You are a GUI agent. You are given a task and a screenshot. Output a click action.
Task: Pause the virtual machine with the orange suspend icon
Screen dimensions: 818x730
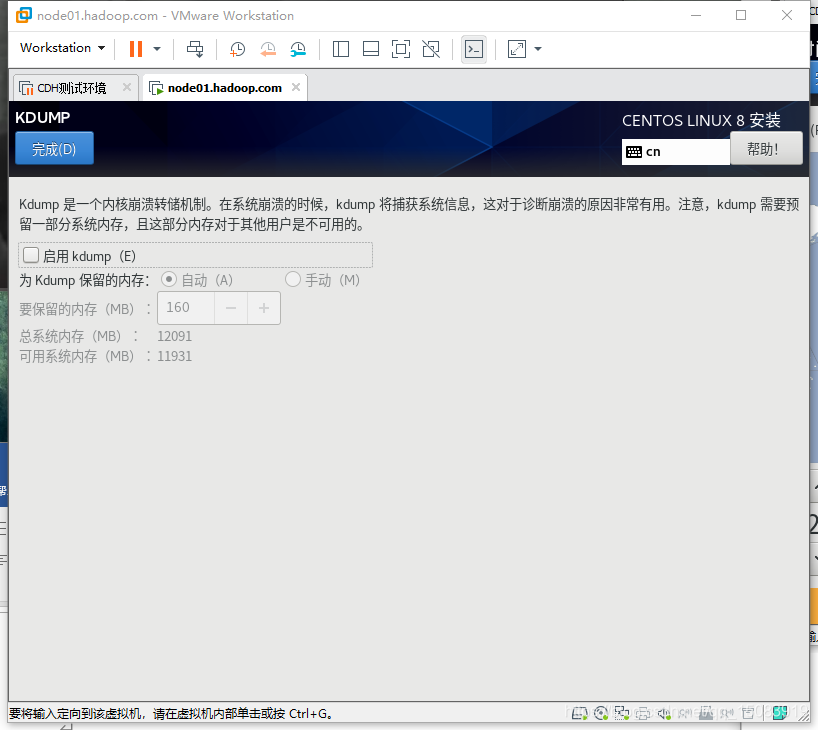(136, 49)
